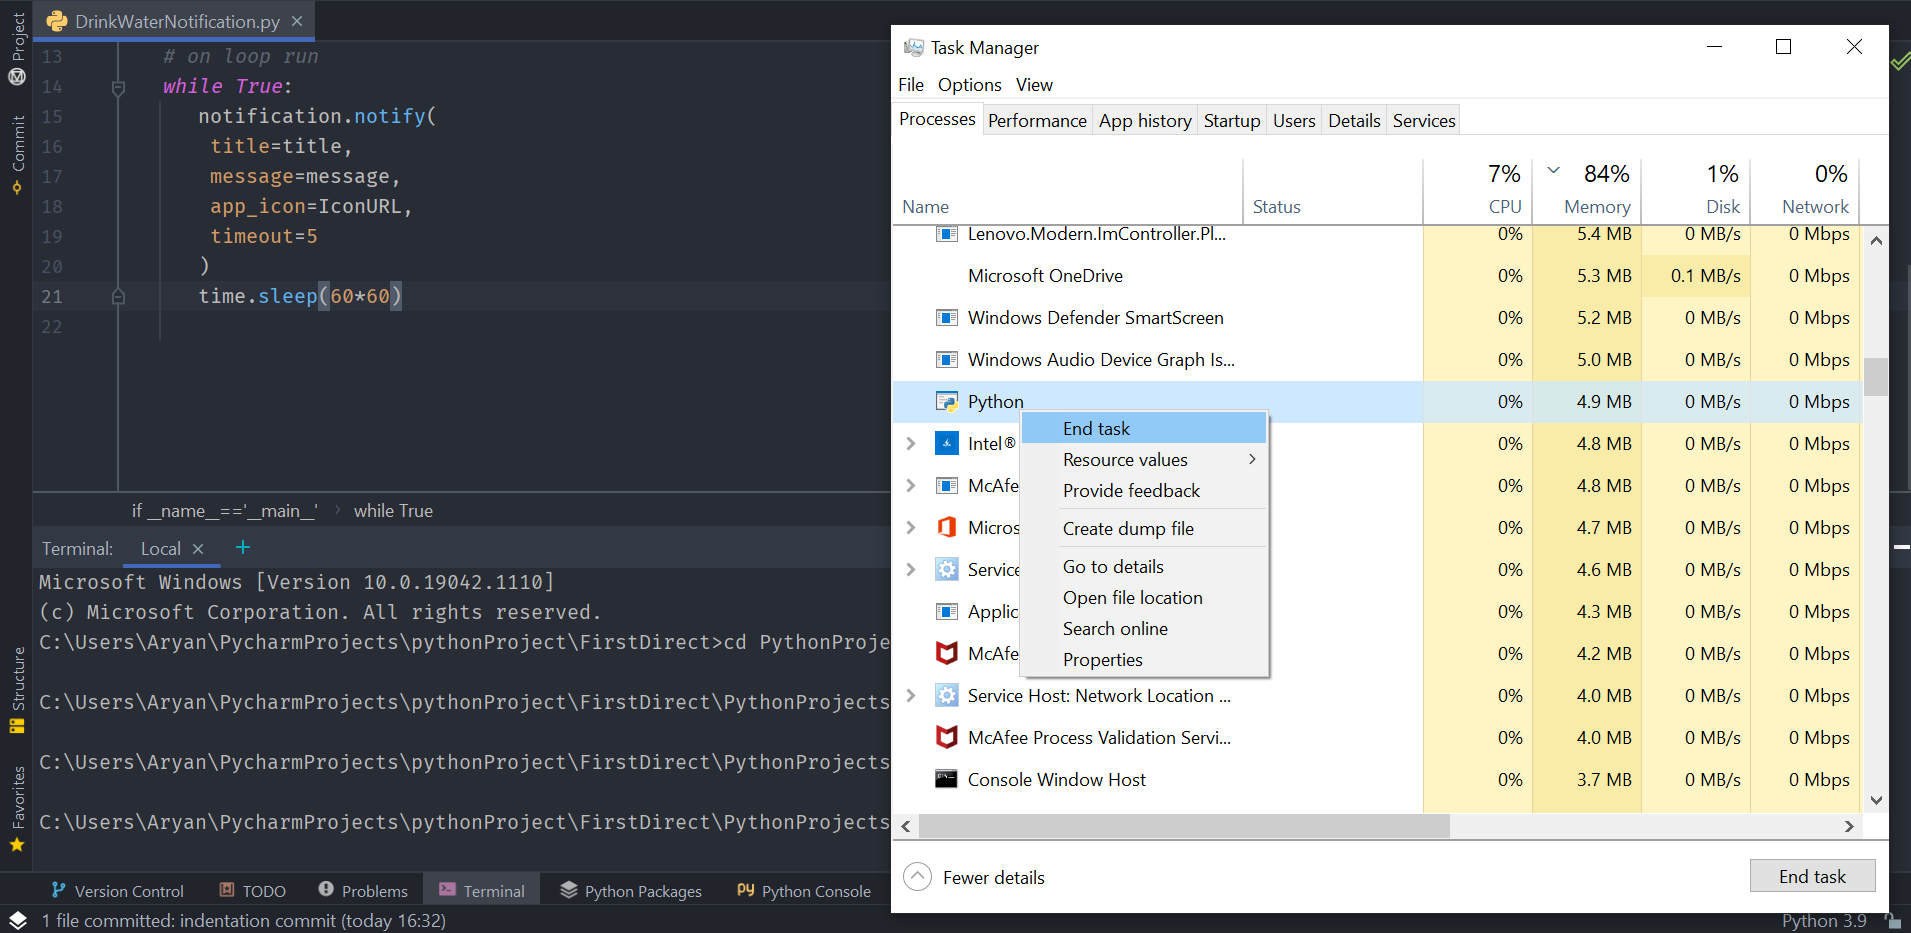Image resolution: width=1911 pixels, height=933 pixels.
Task: Expand the Microsoft process group
Action: 910,527
